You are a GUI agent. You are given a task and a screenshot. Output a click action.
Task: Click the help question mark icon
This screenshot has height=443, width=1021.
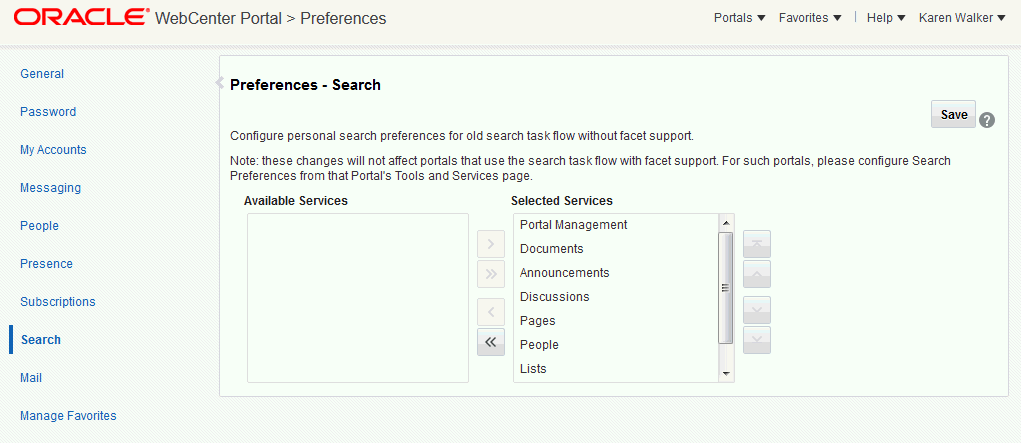pos(987,121)
